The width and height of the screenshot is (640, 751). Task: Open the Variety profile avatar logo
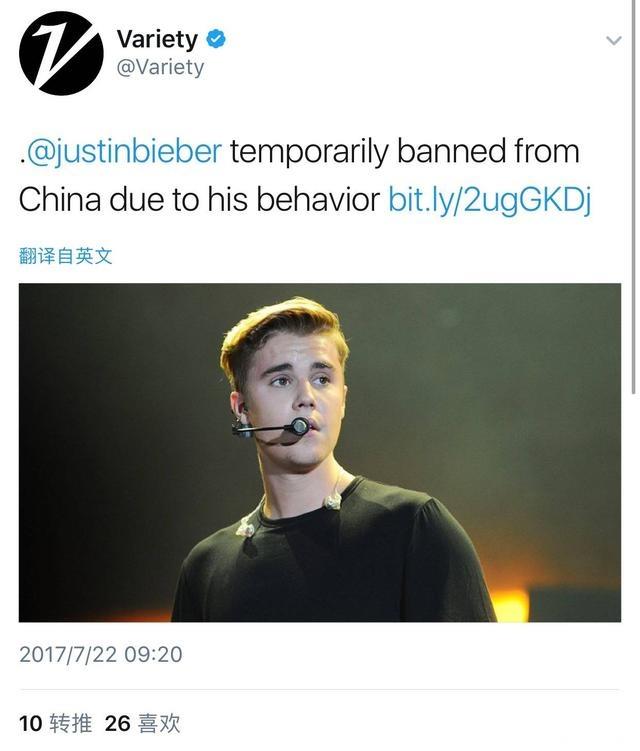61,53
